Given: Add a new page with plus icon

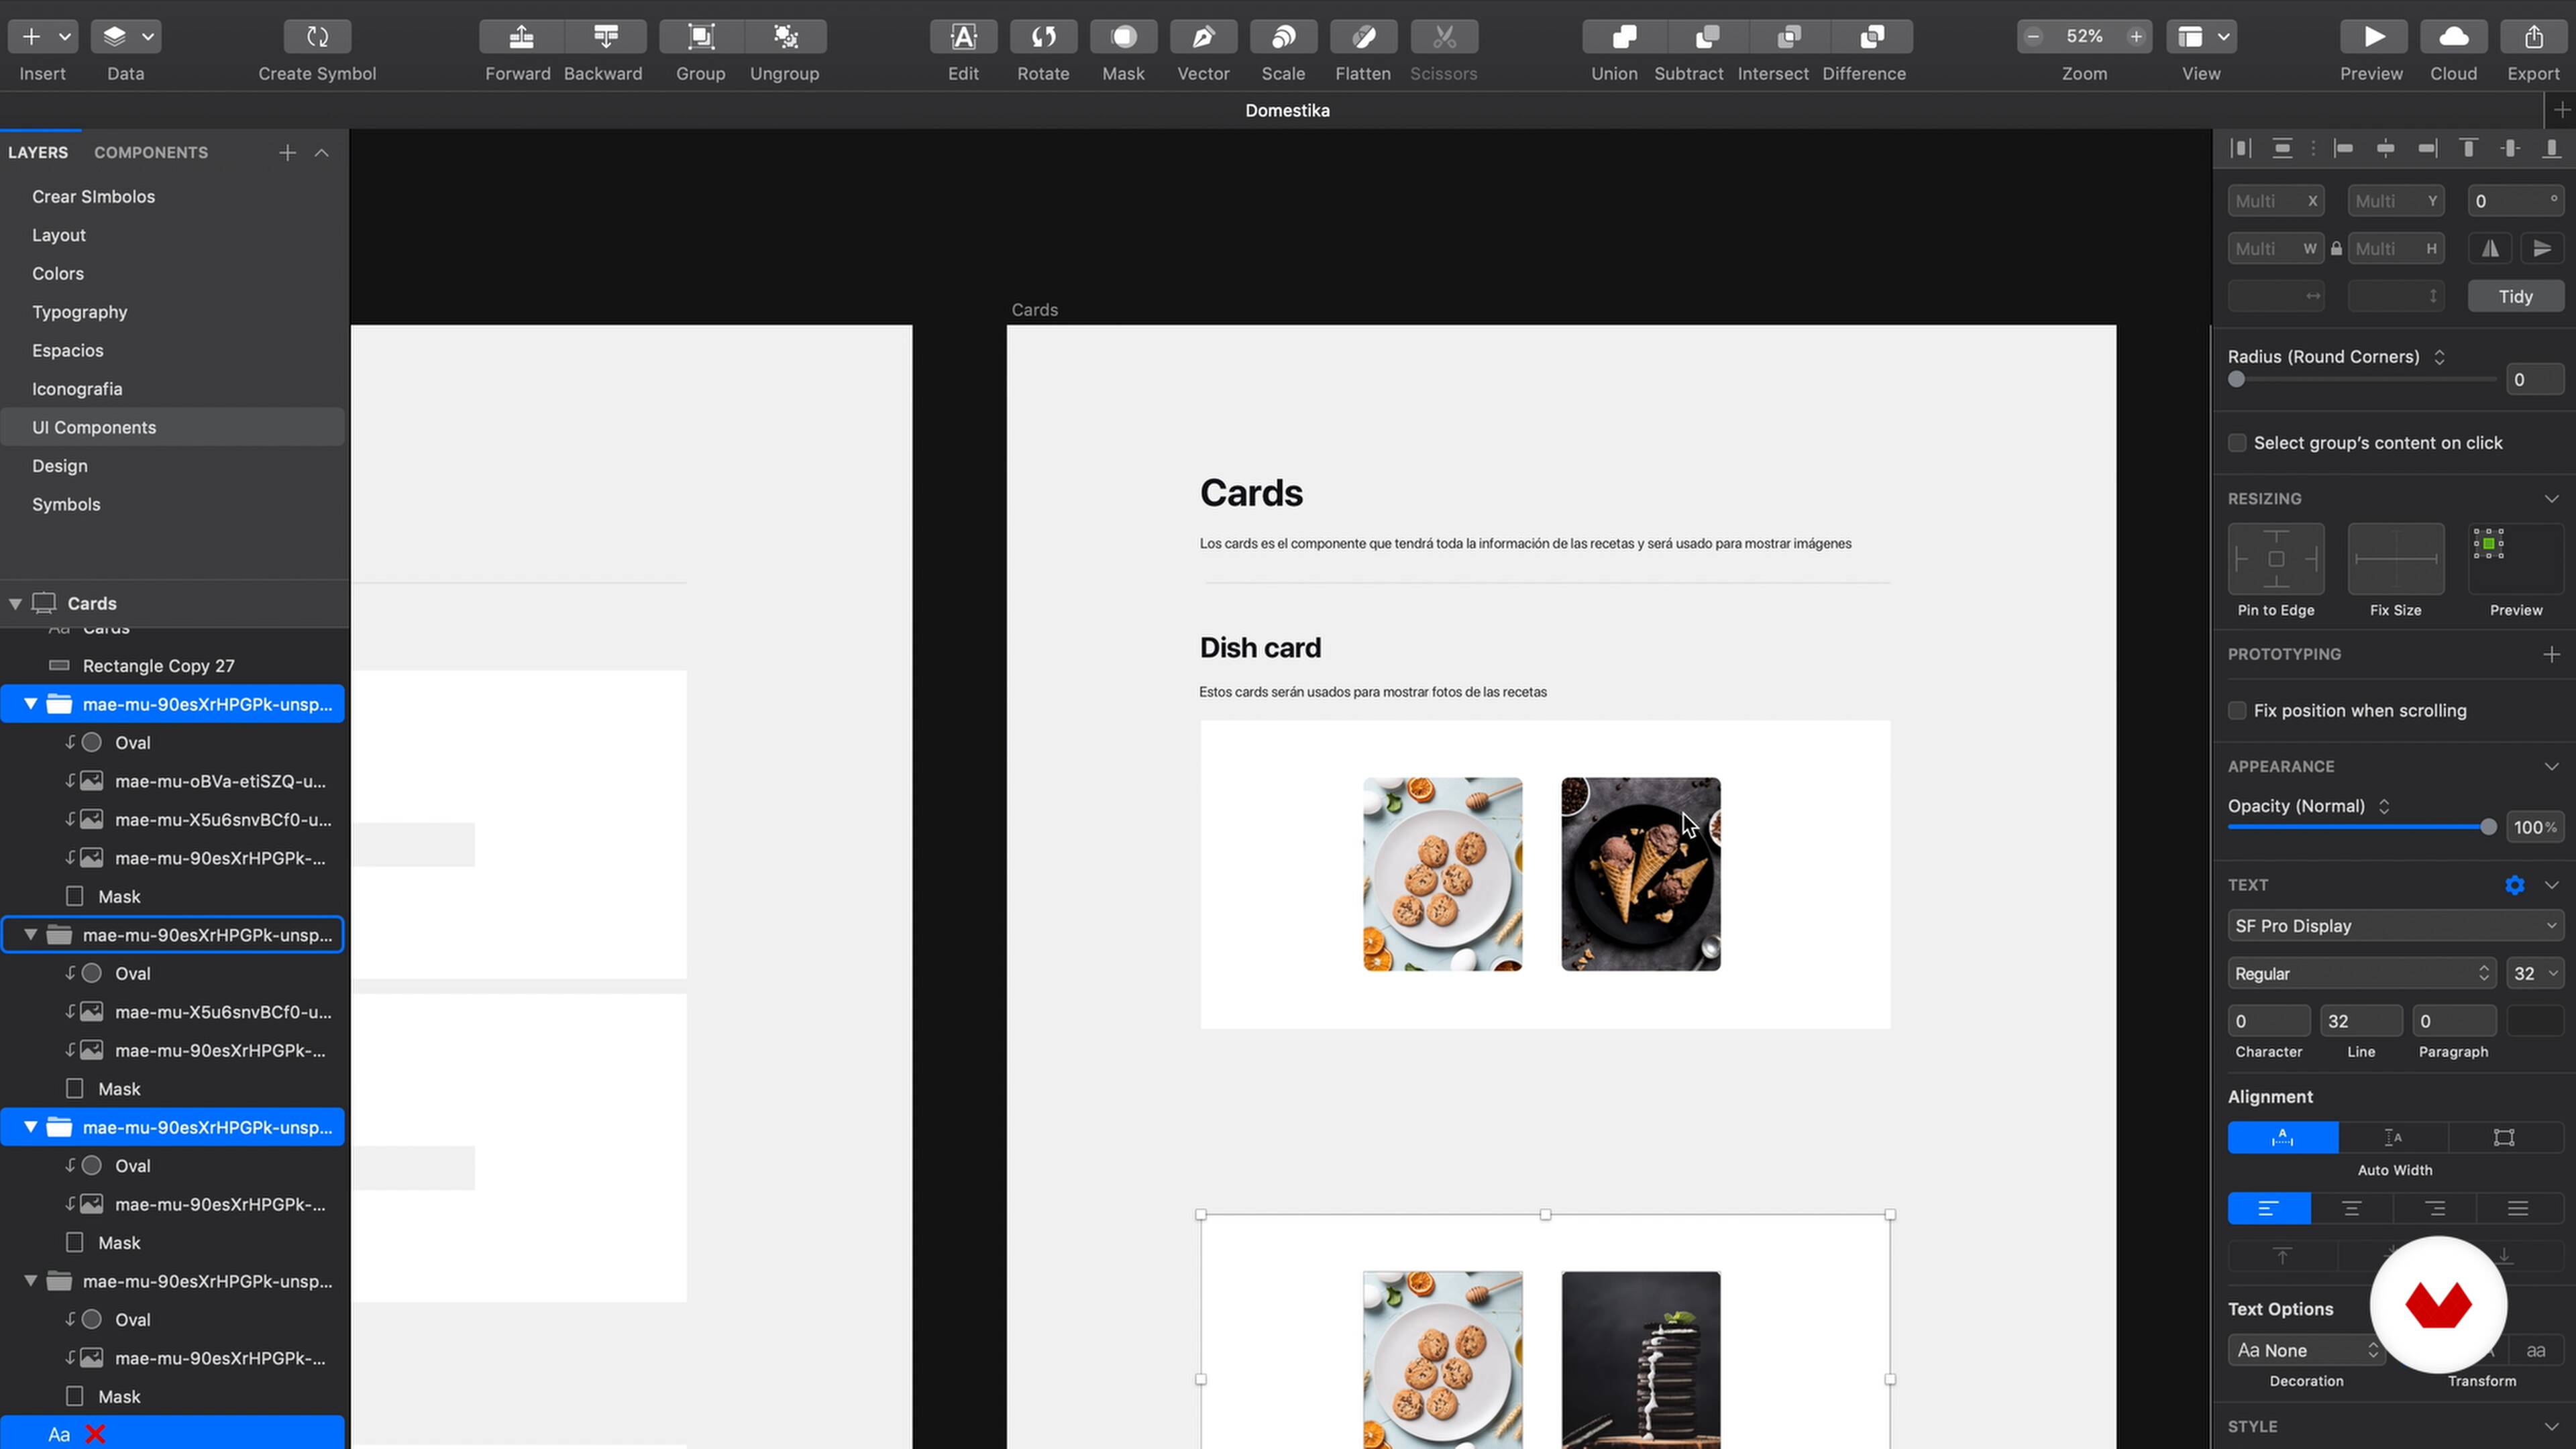Looking at the screenshot, I should (287, 153).
